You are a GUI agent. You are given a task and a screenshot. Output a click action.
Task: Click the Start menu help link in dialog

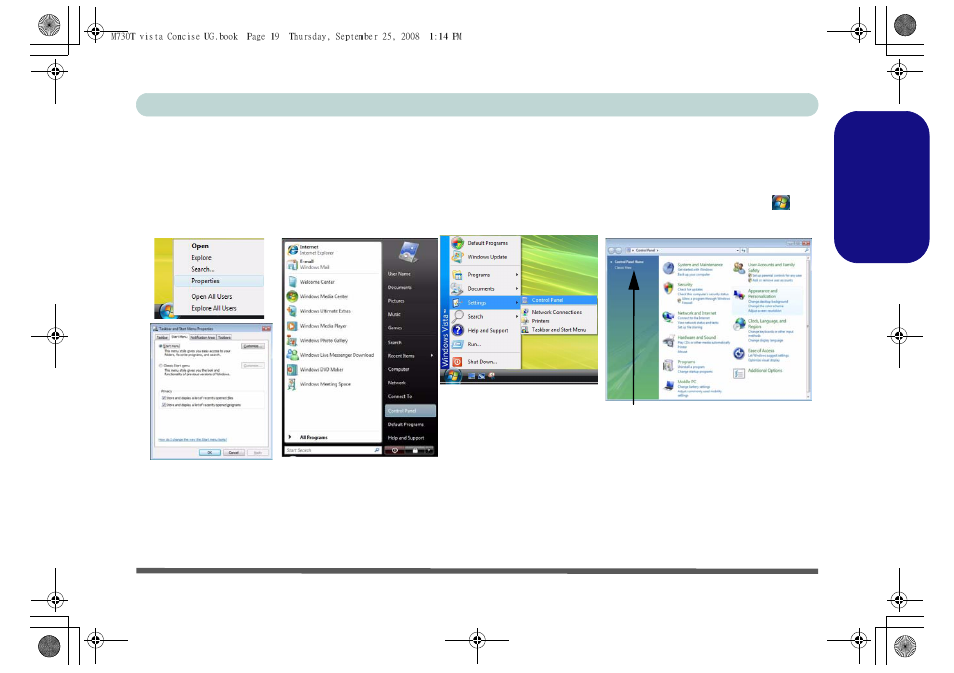pos(192,439)
